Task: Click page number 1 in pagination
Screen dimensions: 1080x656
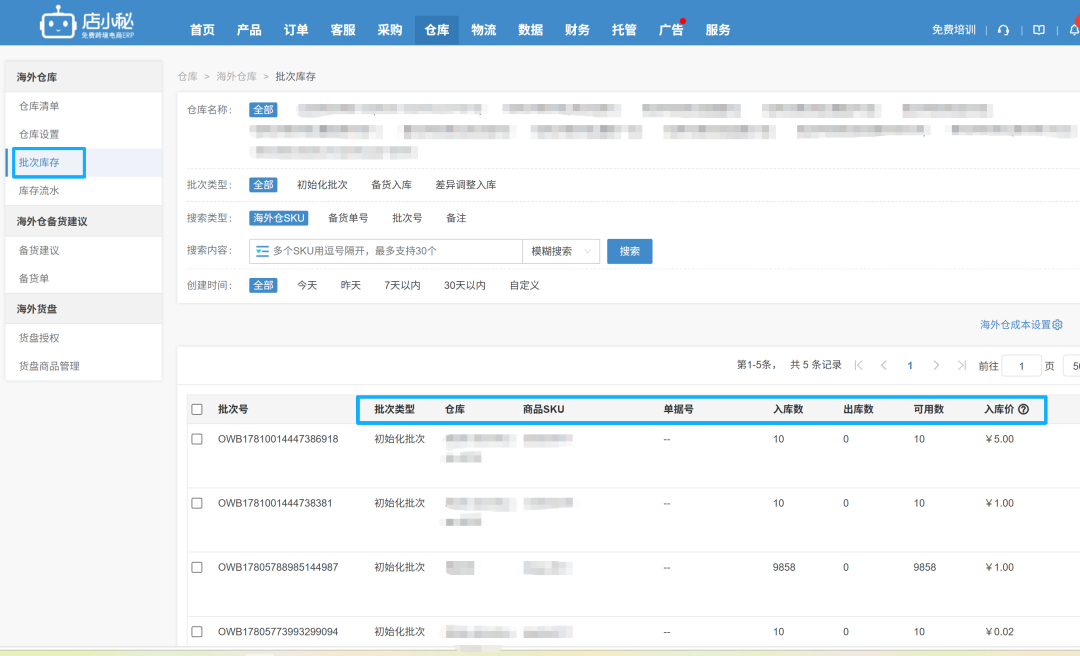Action: (x=910, y=365)
